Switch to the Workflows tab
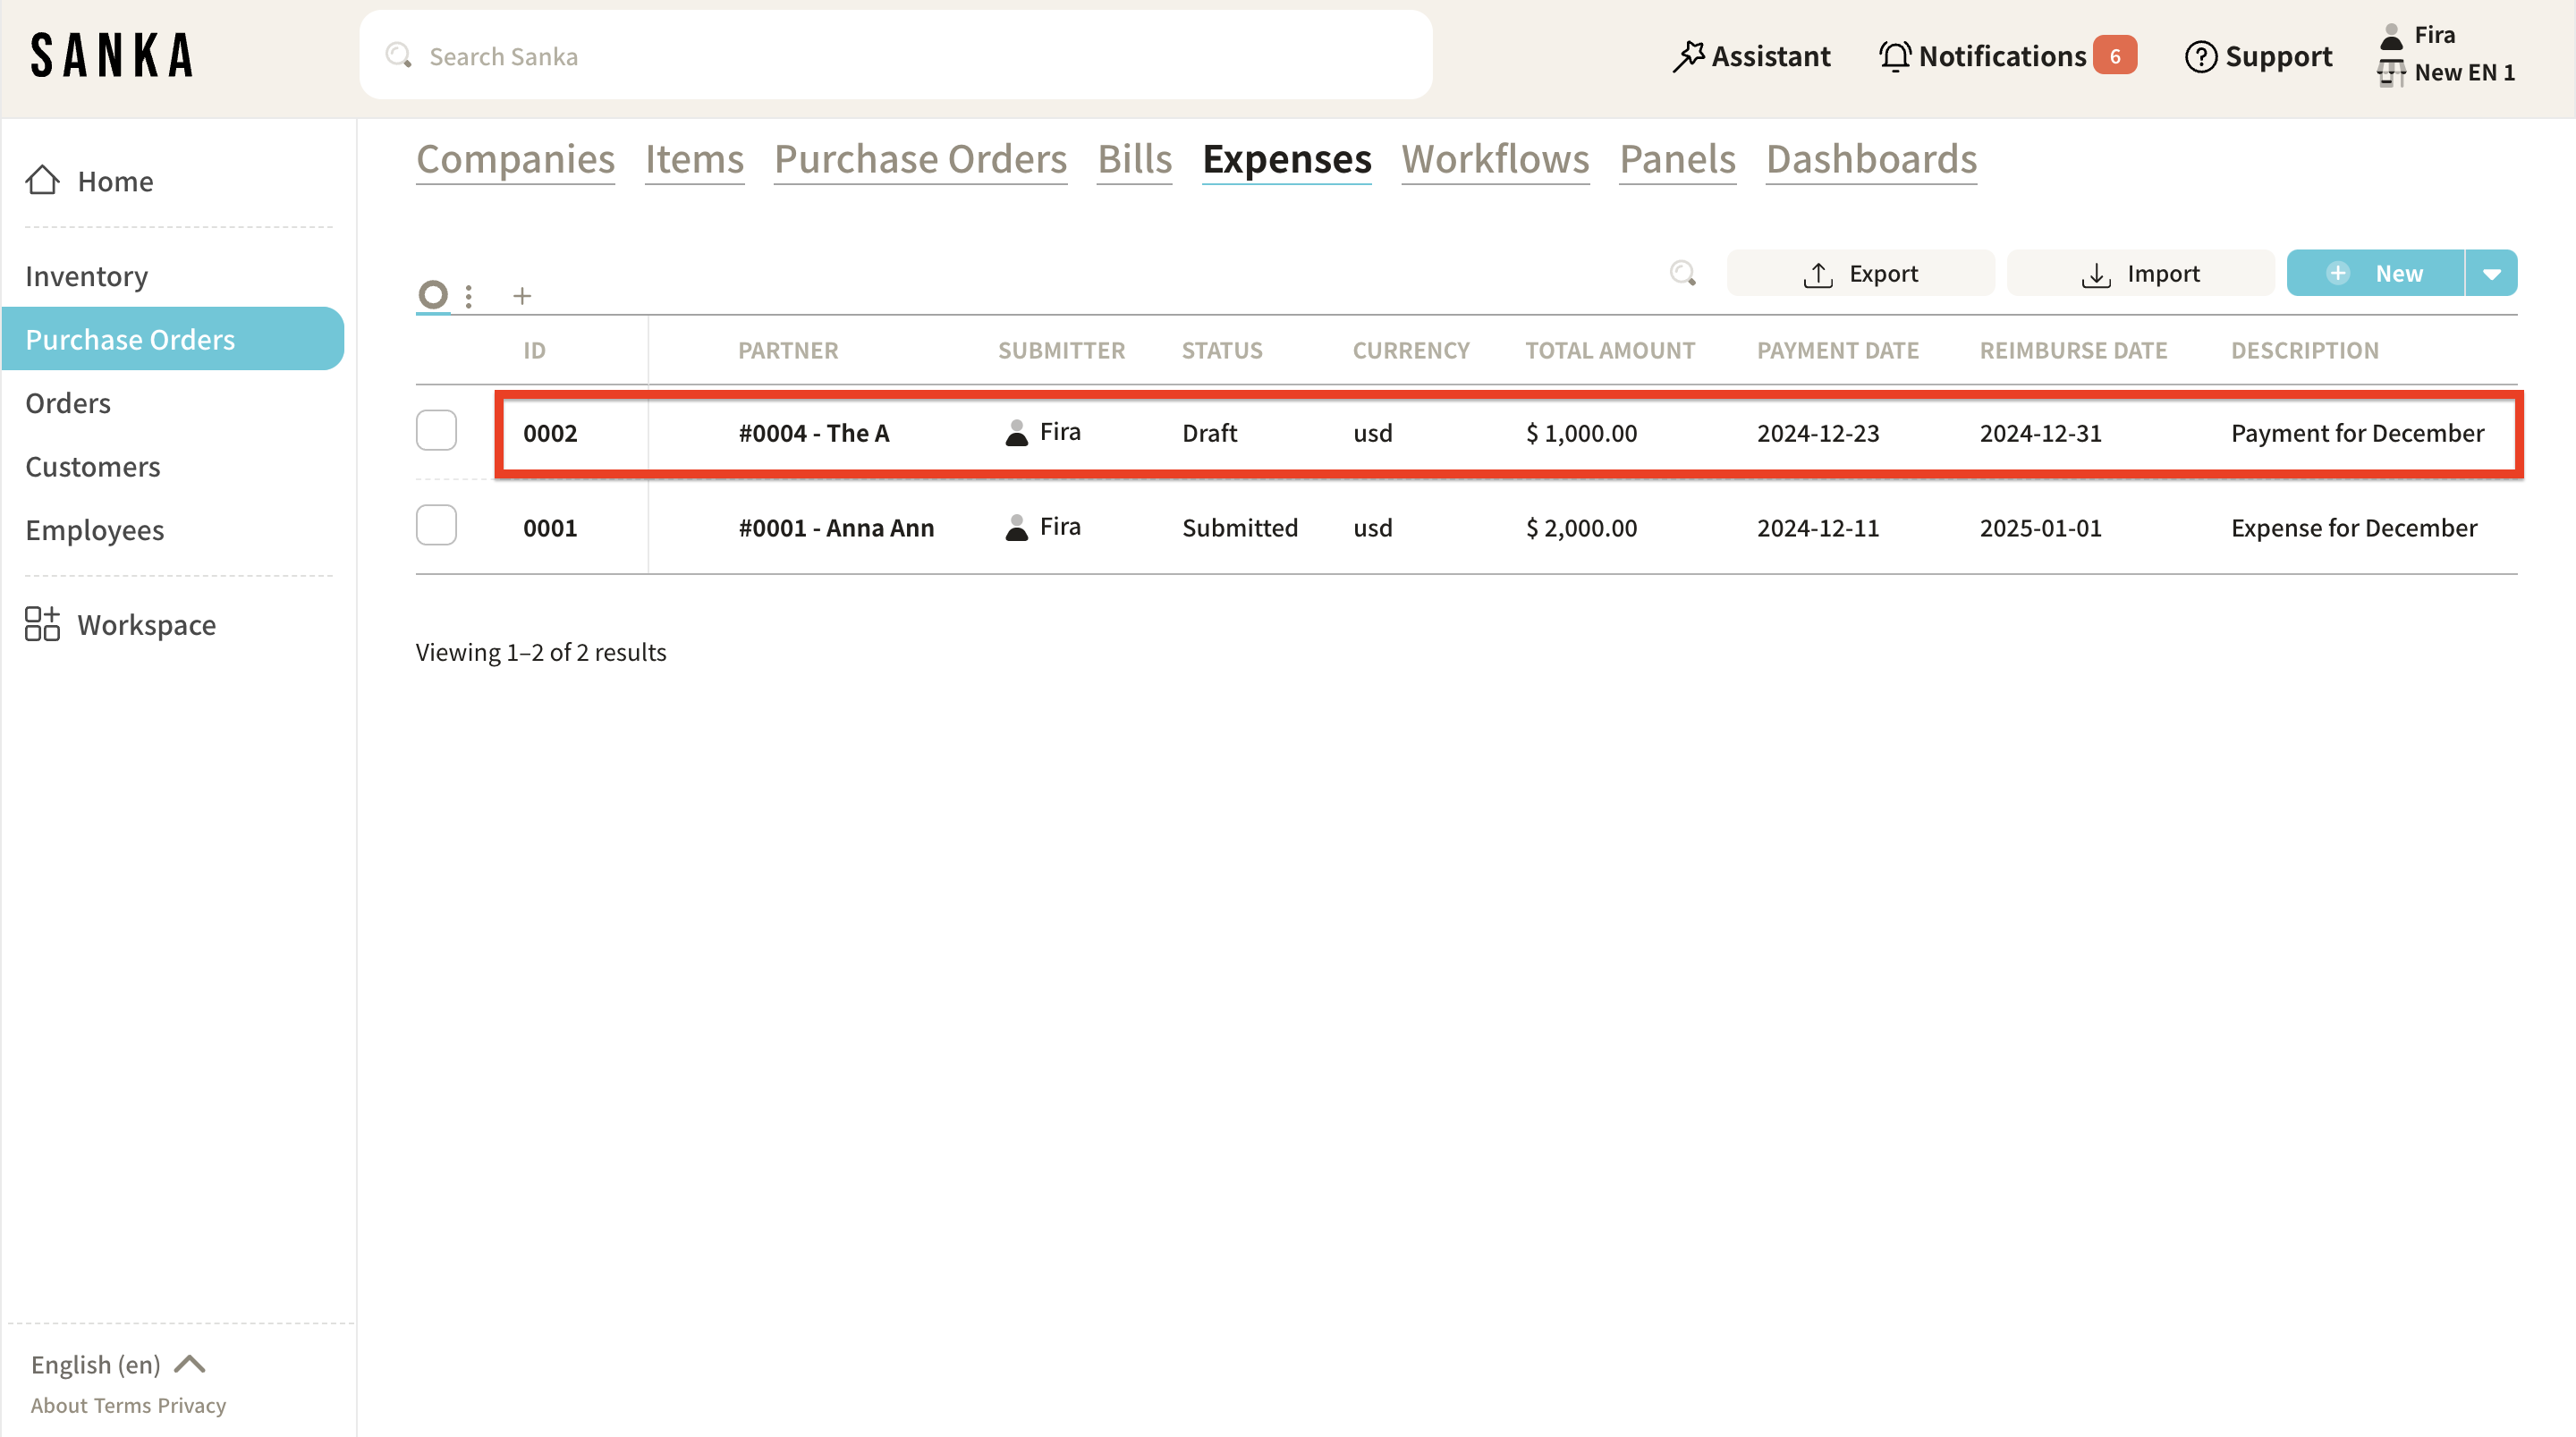Viewport: 2576px width, 1437px height. [1494, 159]
